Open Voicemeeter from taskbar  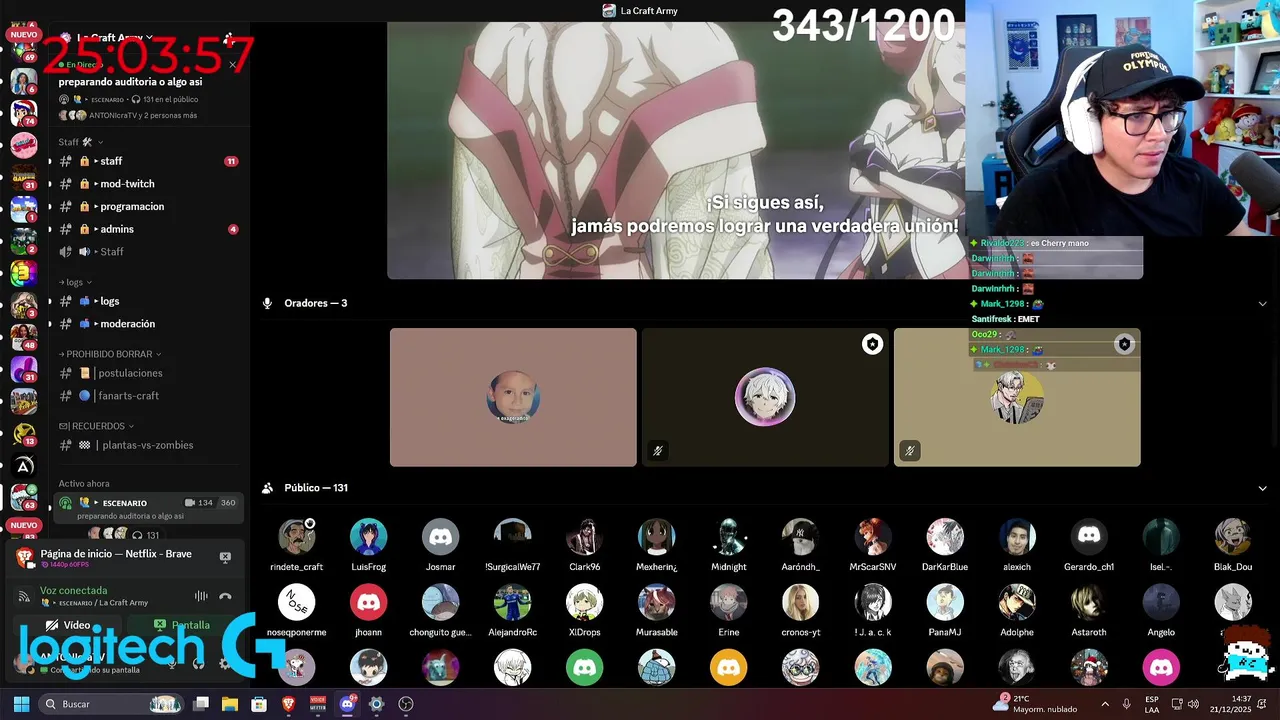[318, 704]
